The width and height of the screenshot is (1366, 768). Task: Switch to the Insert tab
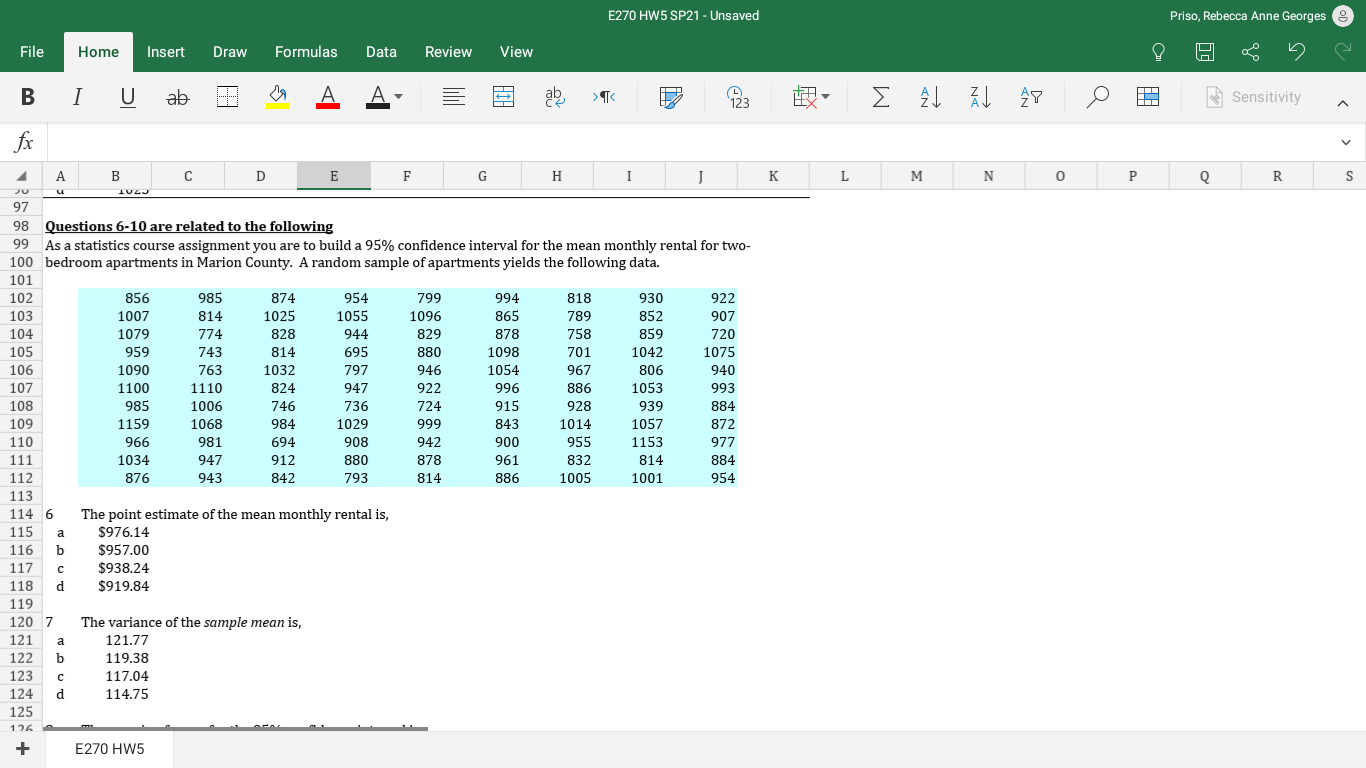(x=166, y=52)
